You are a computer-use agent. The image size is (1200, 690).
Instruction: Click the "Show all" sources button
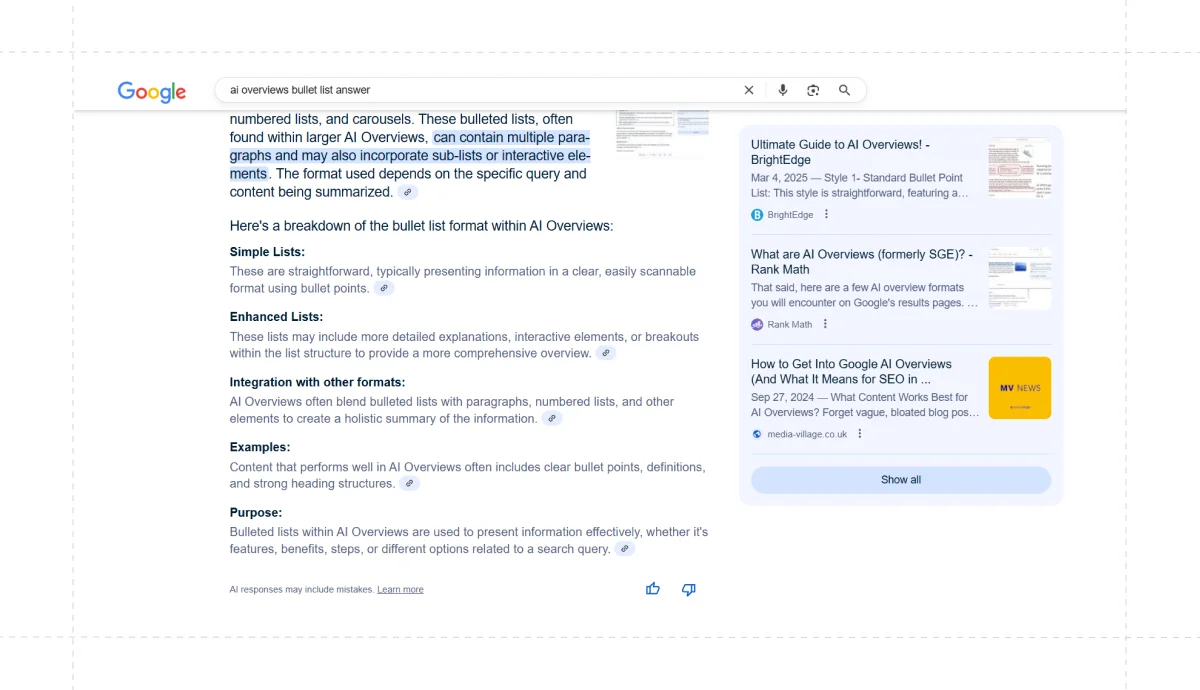click(x=901, y=480)
